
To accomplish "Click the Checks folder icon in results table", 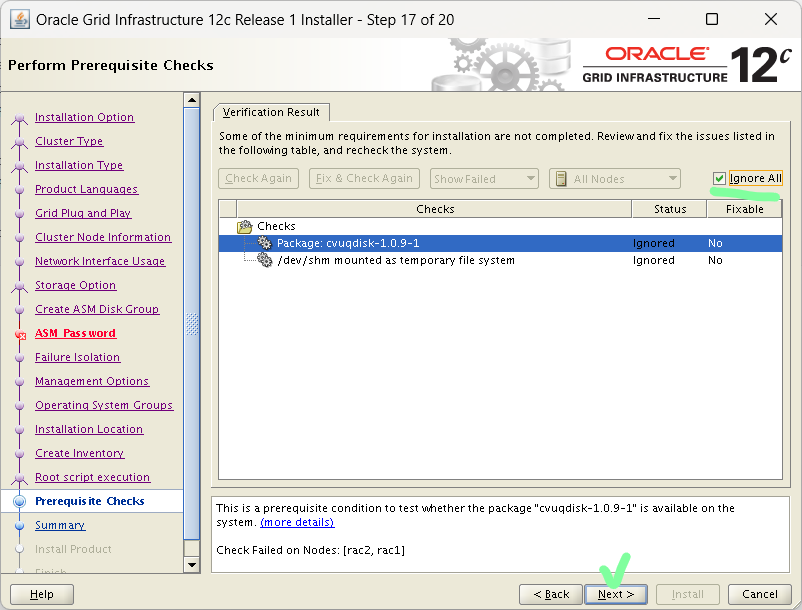I will coord(245,227).
